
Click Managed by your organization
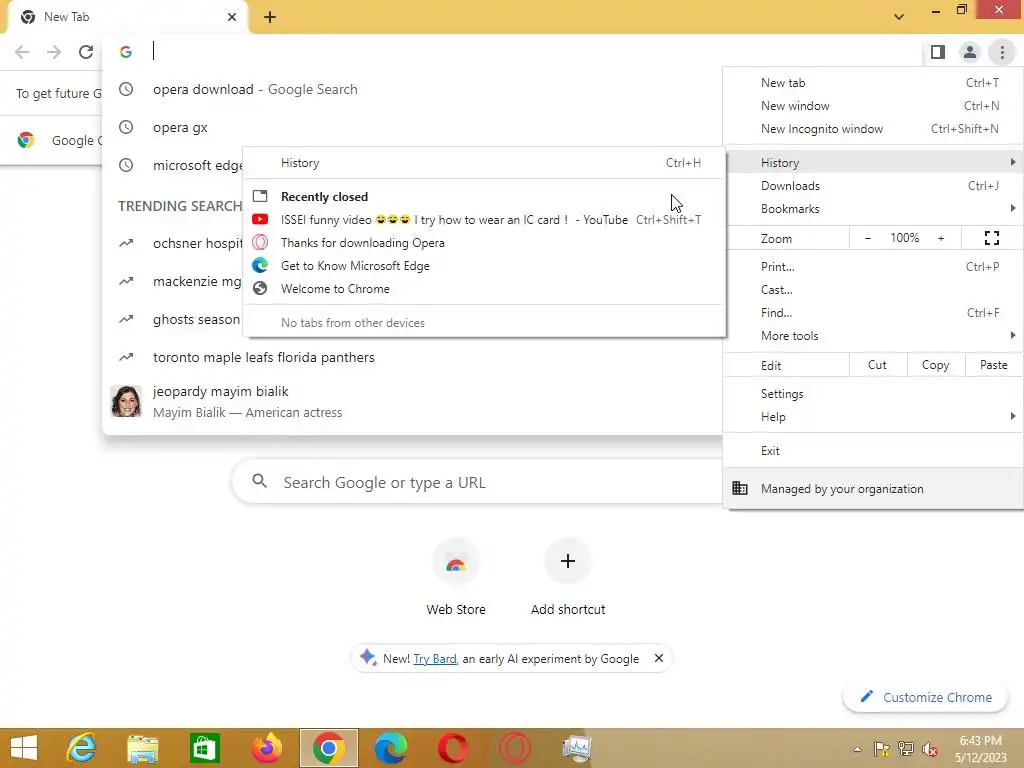pos(873,488)
